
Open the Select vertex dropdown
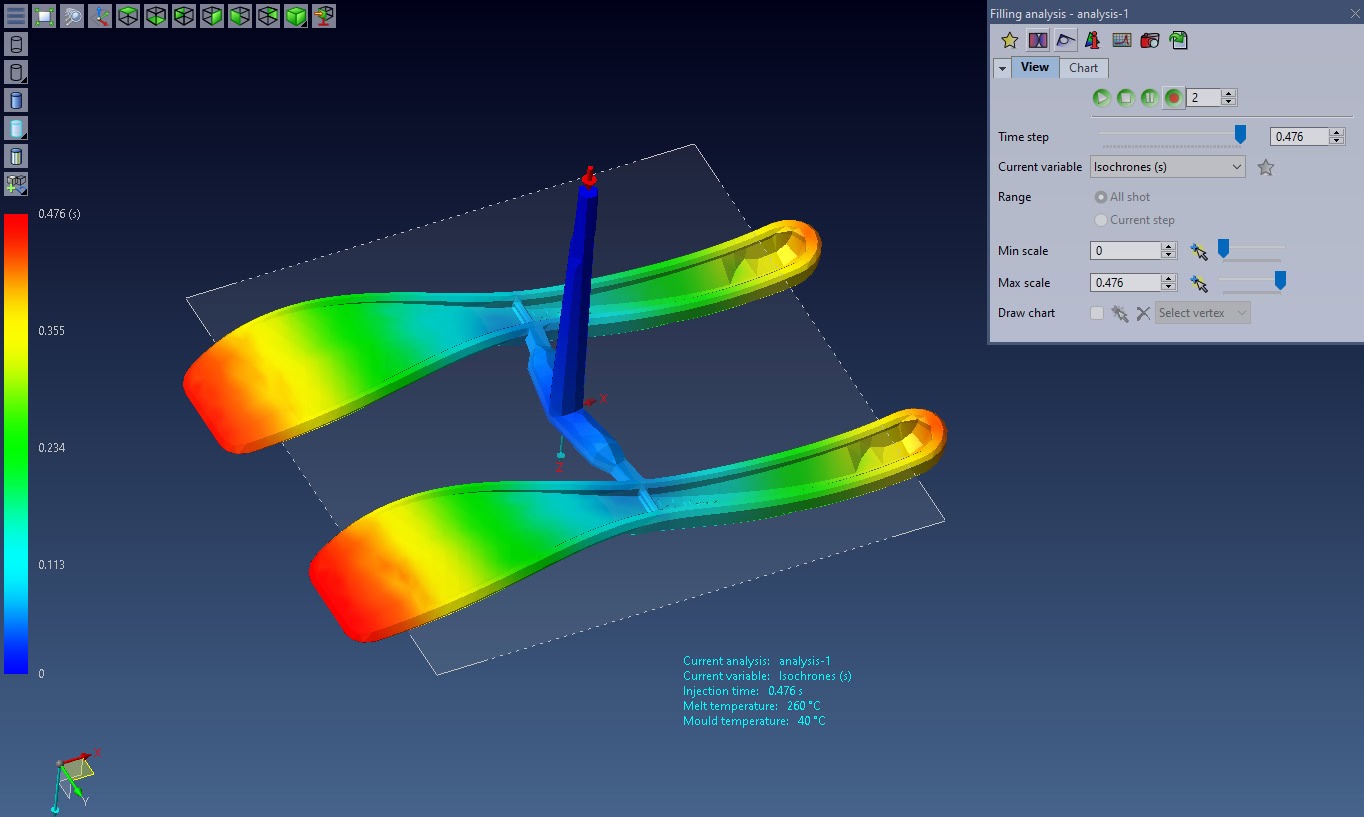click(x=1203, y=313)
